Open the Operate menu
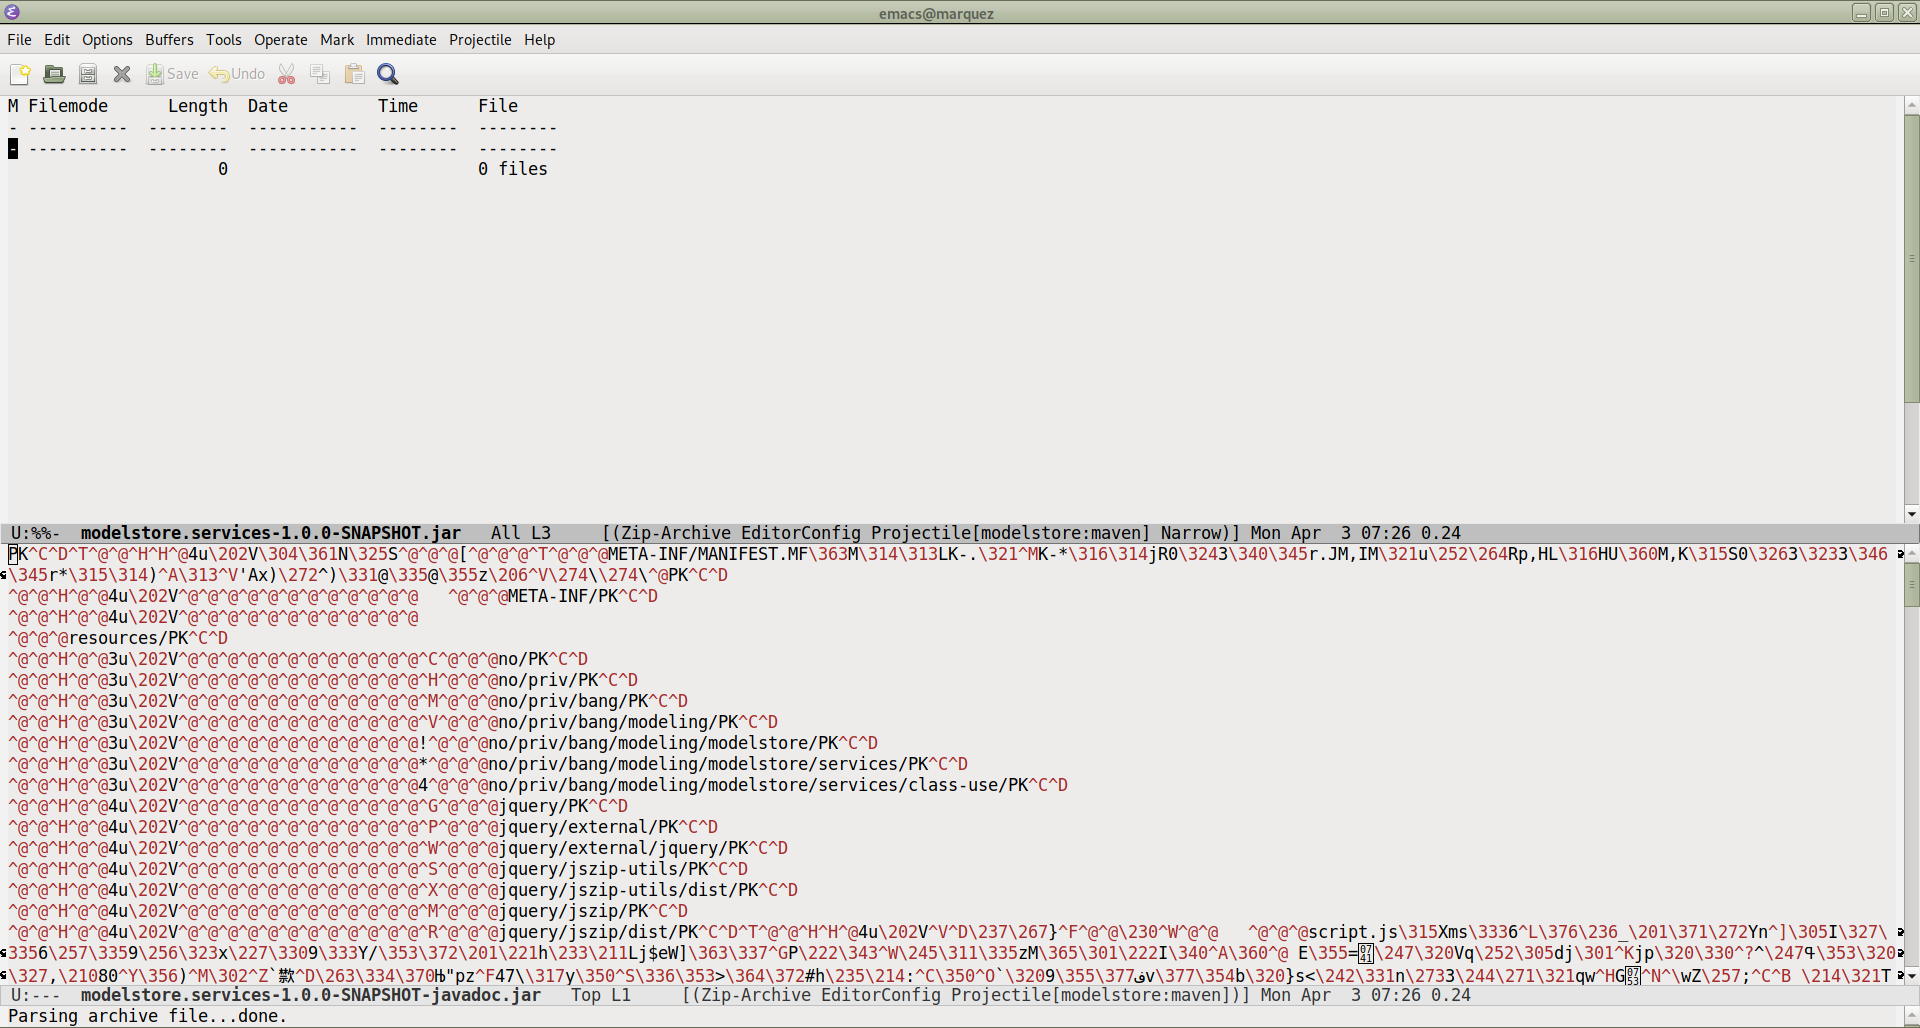 tap(280, 39)
